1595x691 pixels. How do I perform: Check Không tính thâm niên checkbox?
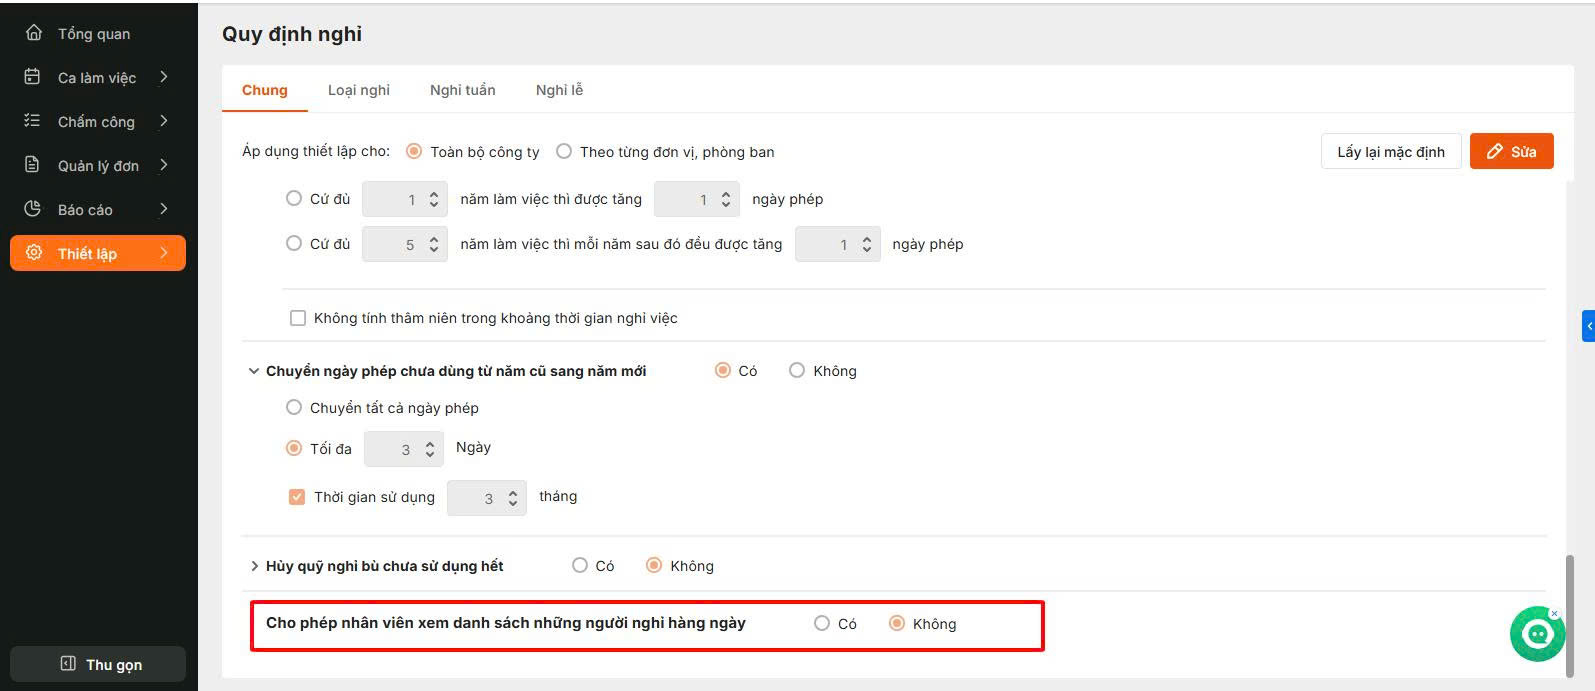click(x=298, y=318)
